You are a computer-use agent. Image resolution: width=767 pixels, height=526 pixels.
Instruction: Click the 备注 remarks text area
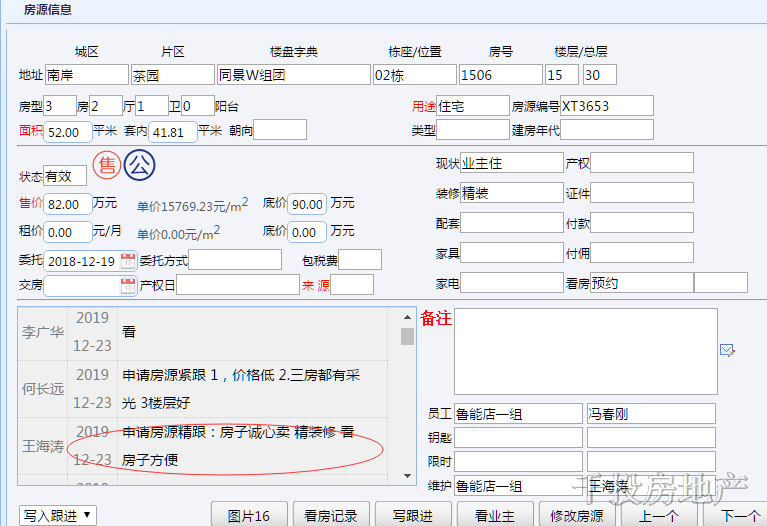pos(585,351)
